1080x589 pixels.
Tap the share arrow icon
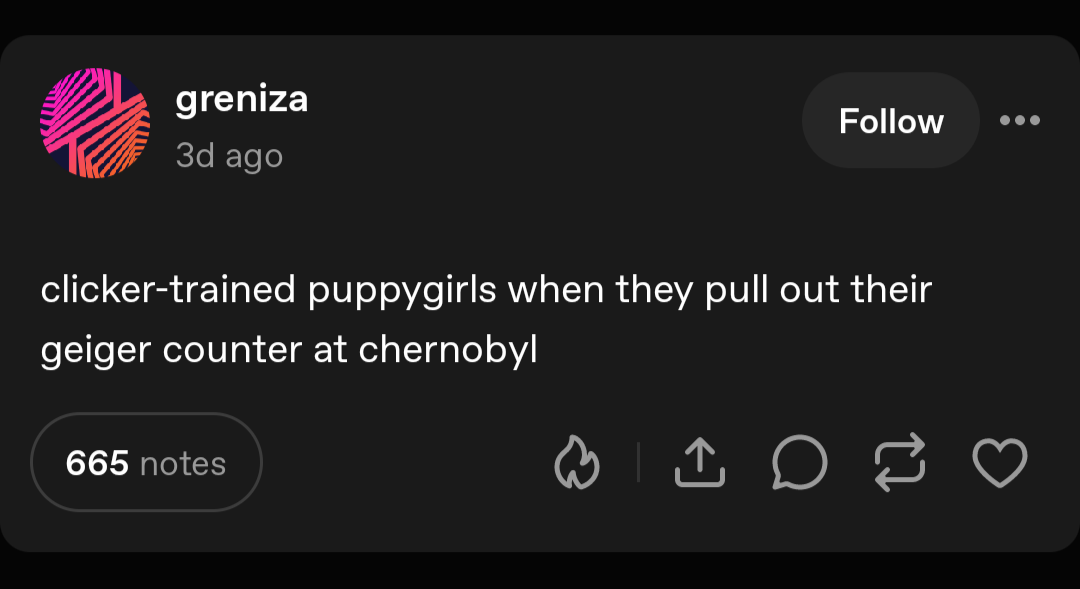click(699, 463)
